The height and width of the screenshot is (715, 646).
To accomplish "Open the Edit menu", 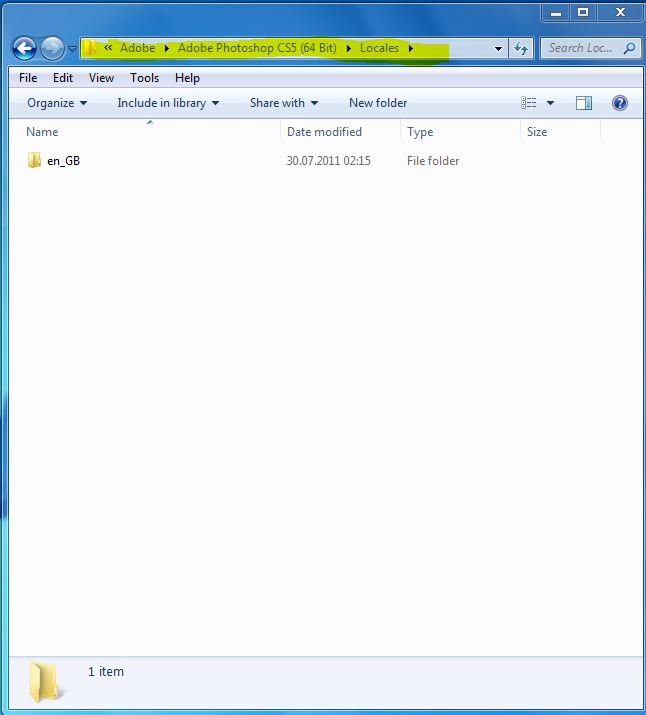I will [x=63, y=78].
